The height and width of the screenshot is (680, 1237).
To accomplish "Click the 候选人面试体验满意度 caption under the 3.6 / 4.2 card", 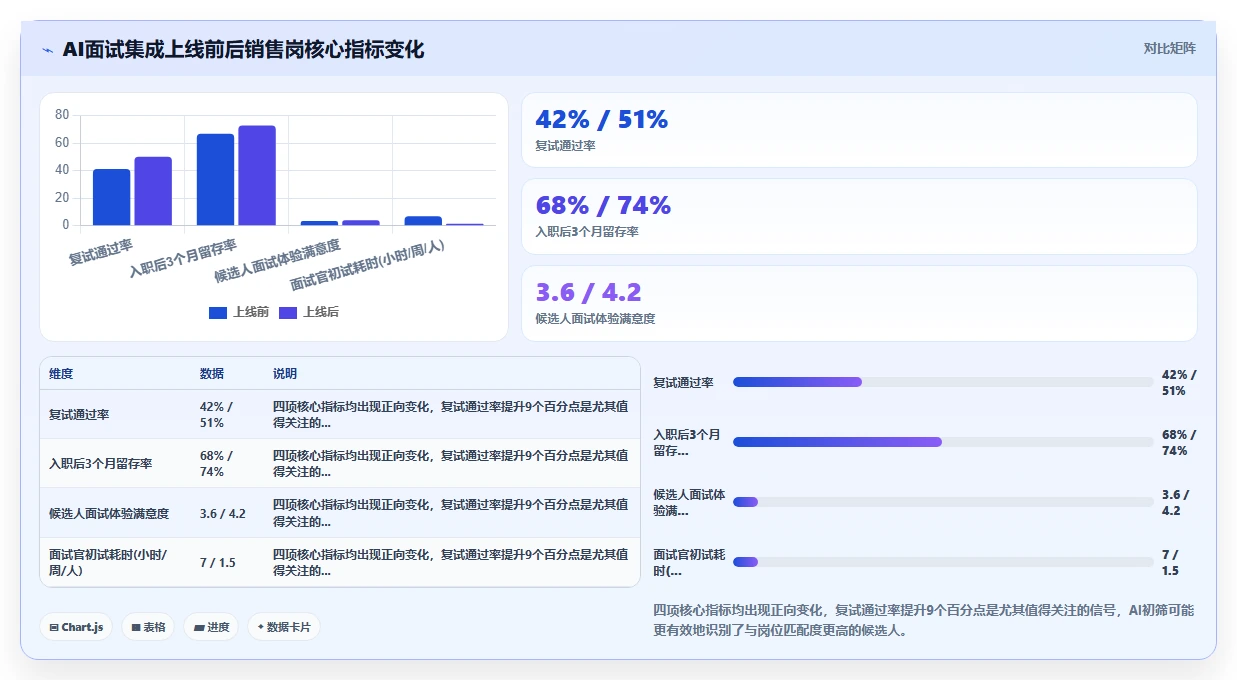I will pyautogui.click(x=595, y=319).
